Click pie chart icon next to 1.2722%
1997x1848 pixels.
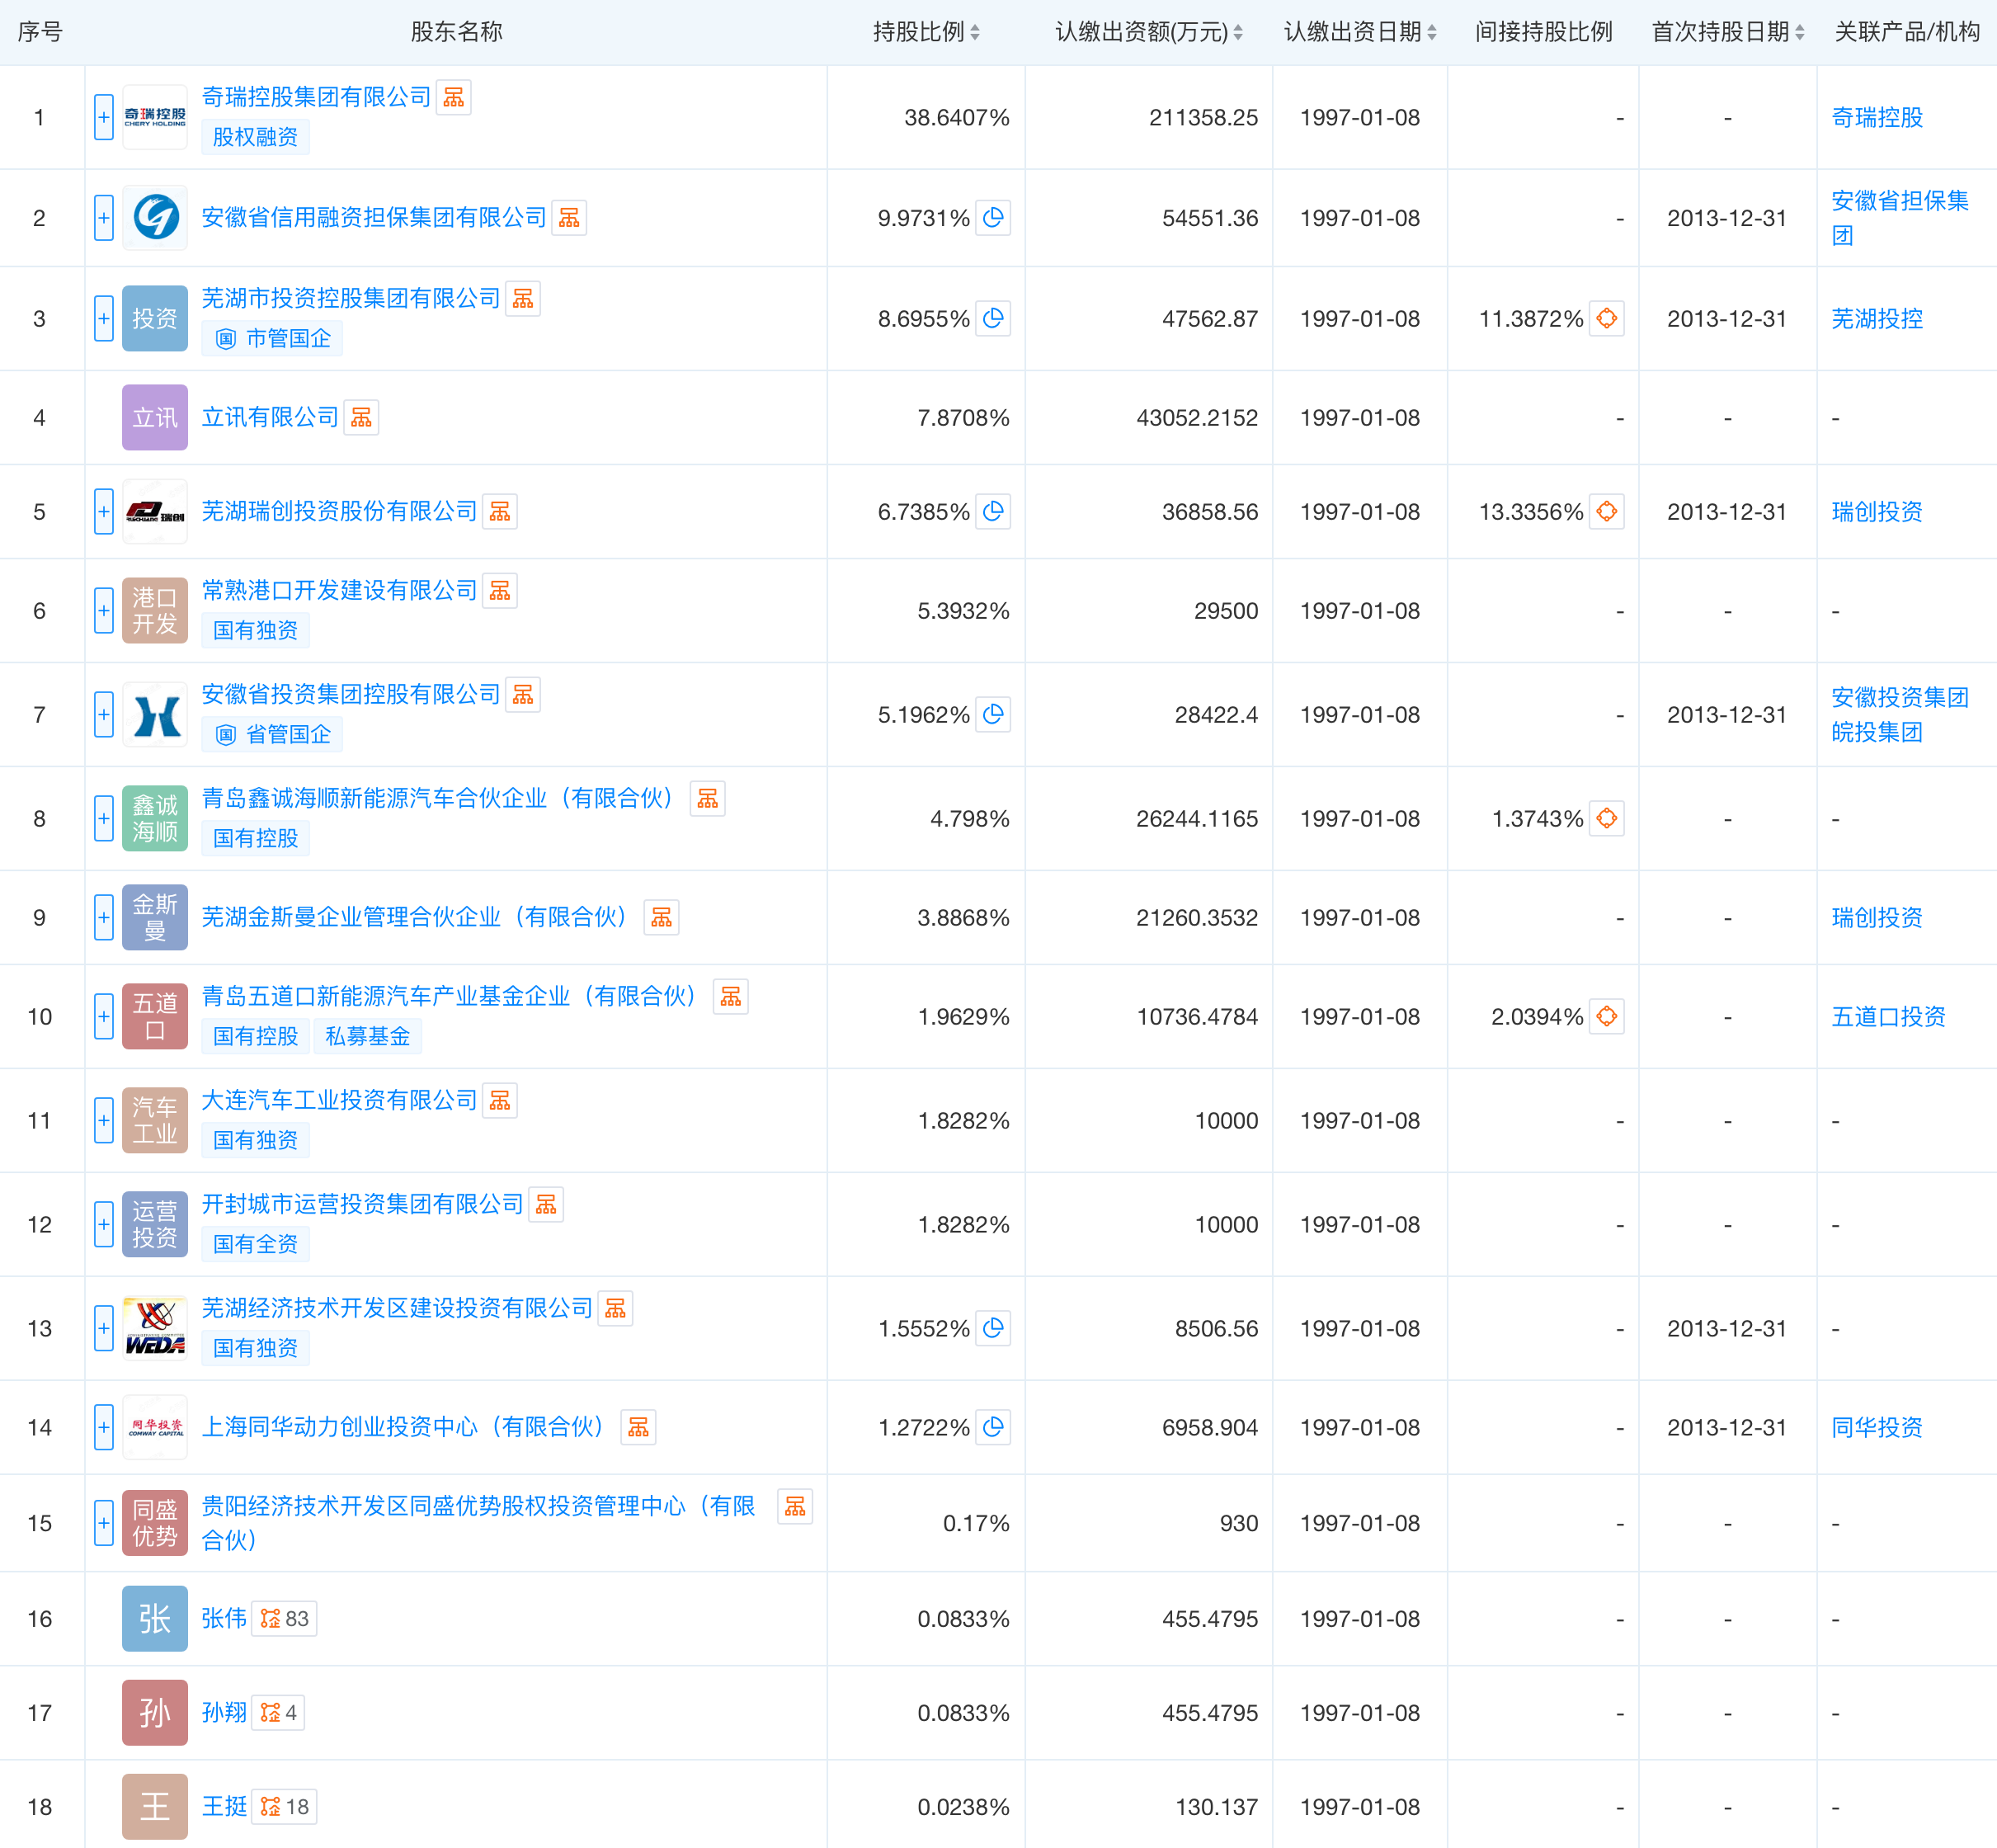tap(993, 1427)
